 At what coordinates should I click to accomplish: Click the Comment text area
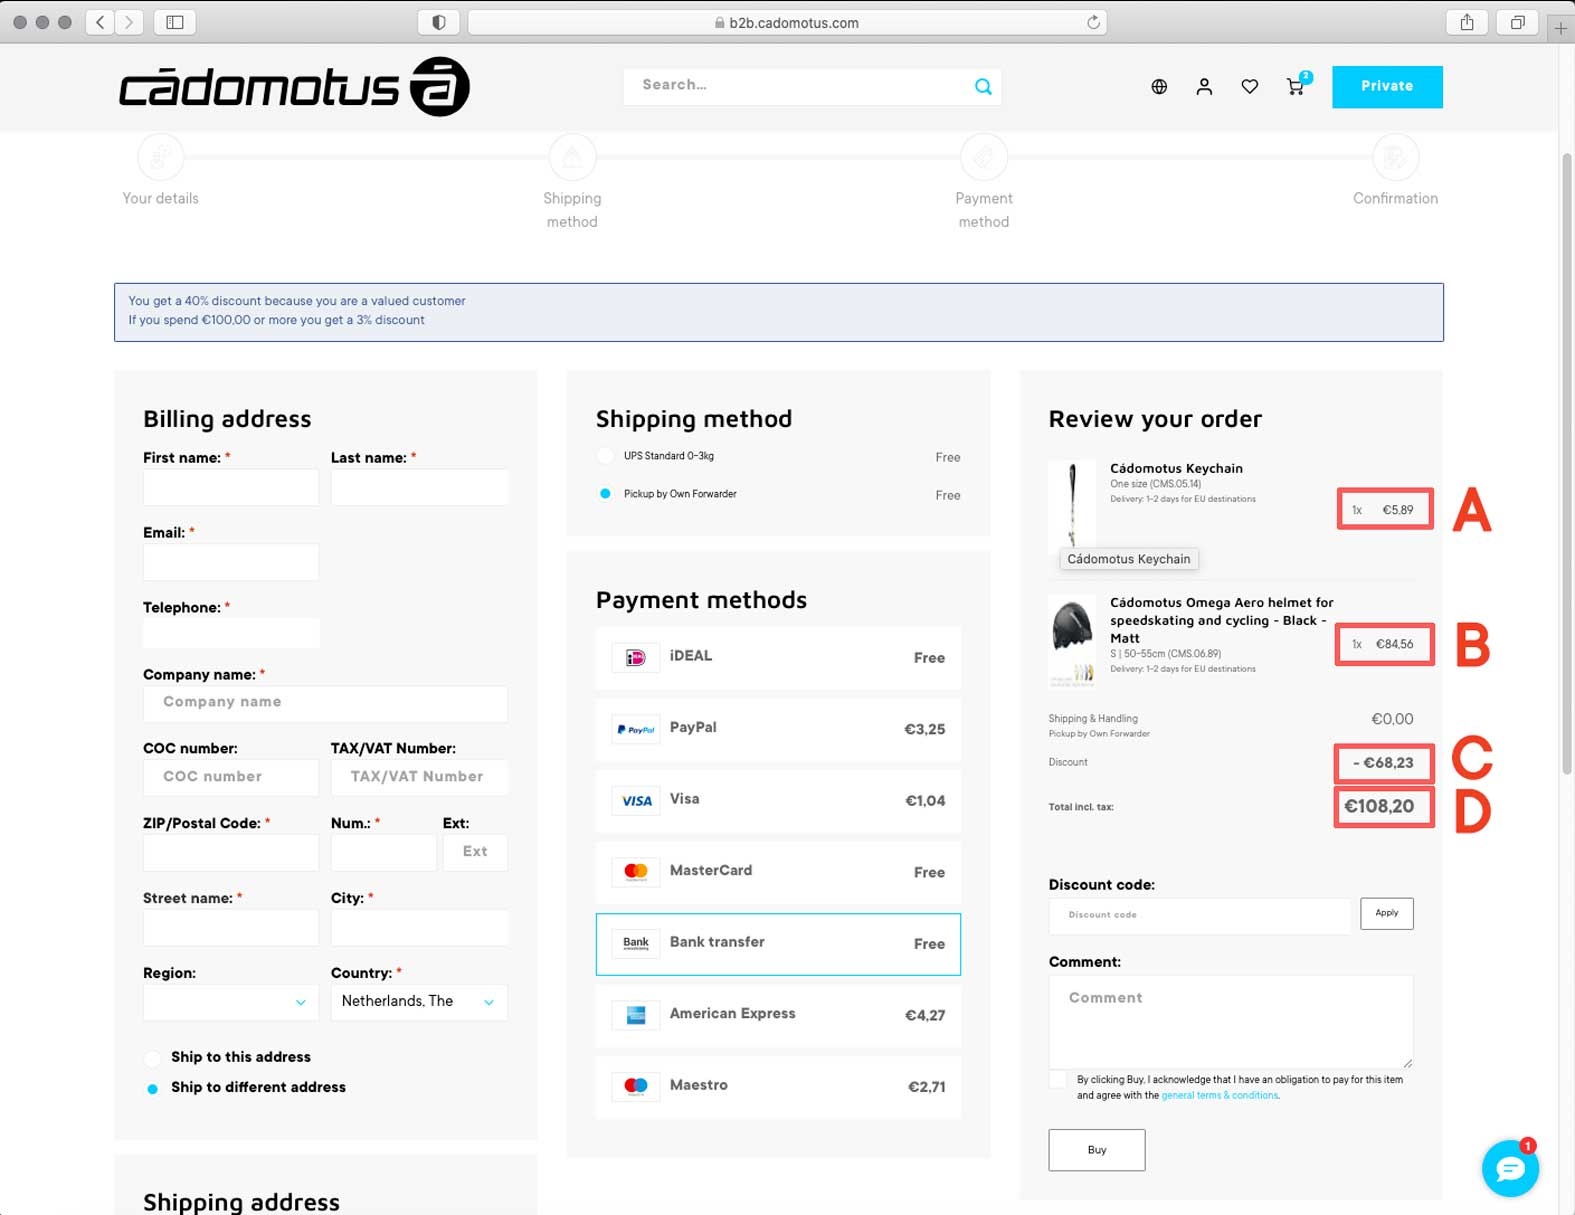1231,1021
